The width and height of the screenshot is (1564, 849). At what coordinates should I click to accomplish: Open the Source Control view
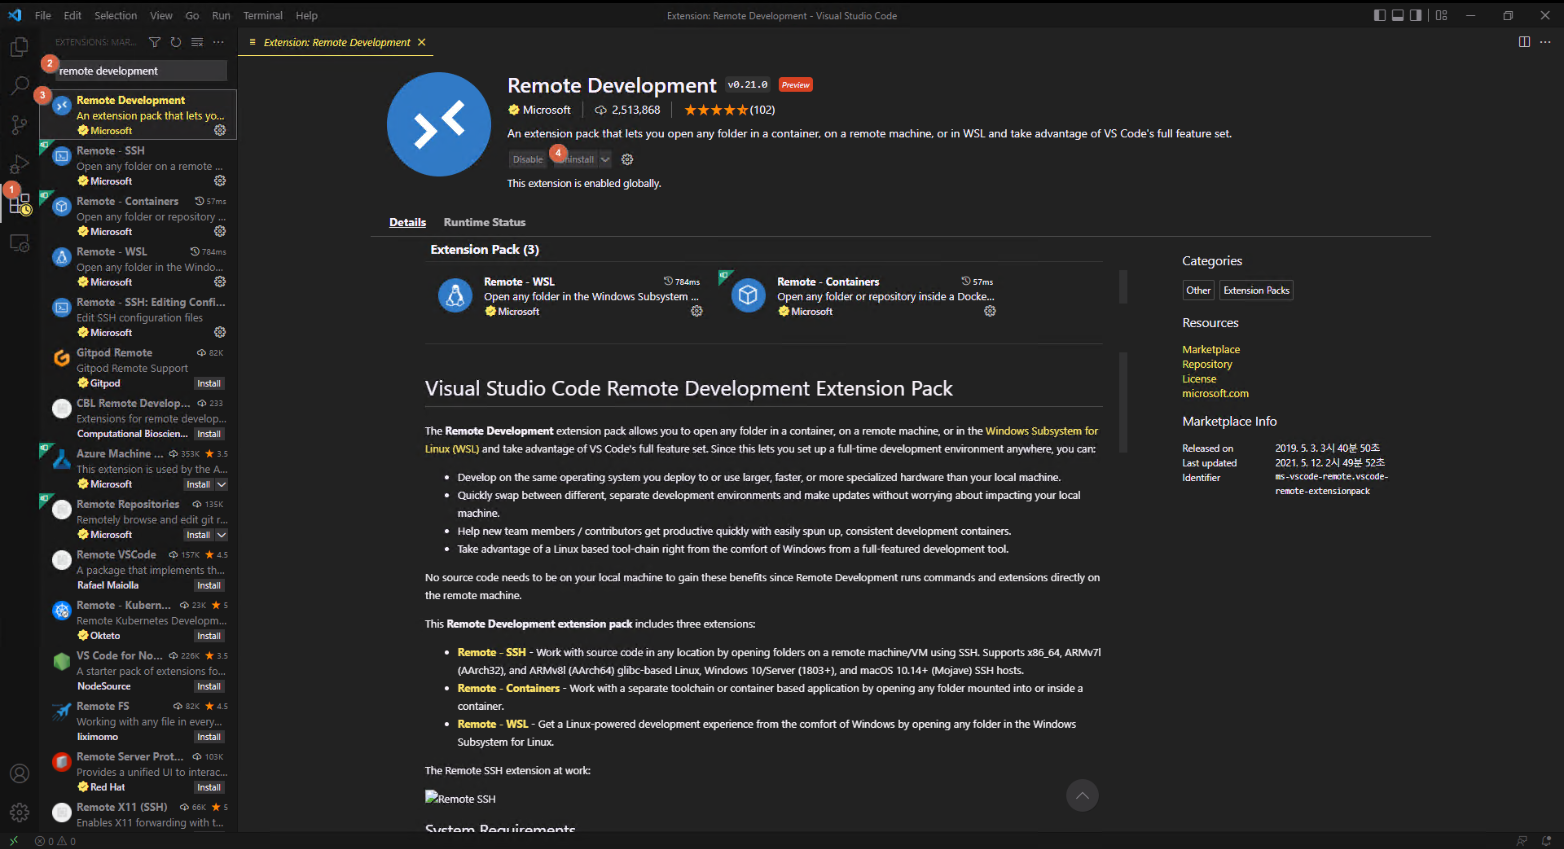coord(19,125)
